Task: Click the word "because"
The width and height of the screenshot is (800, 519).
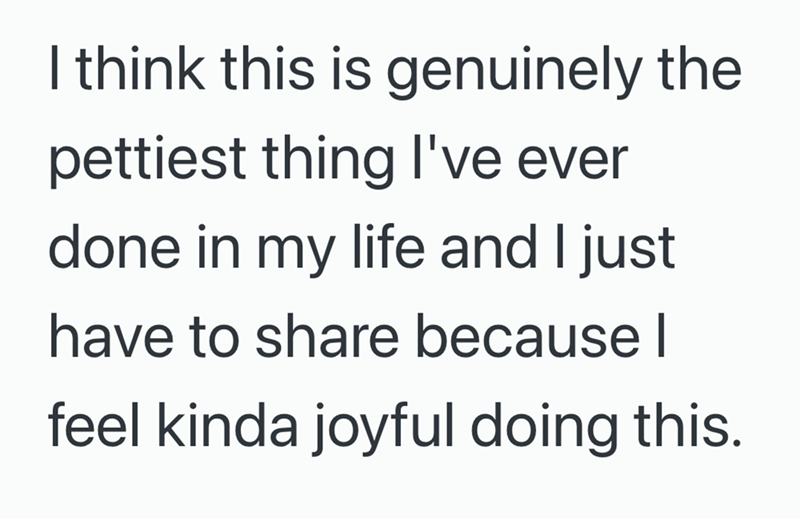Action: click(x=528, y=335)
